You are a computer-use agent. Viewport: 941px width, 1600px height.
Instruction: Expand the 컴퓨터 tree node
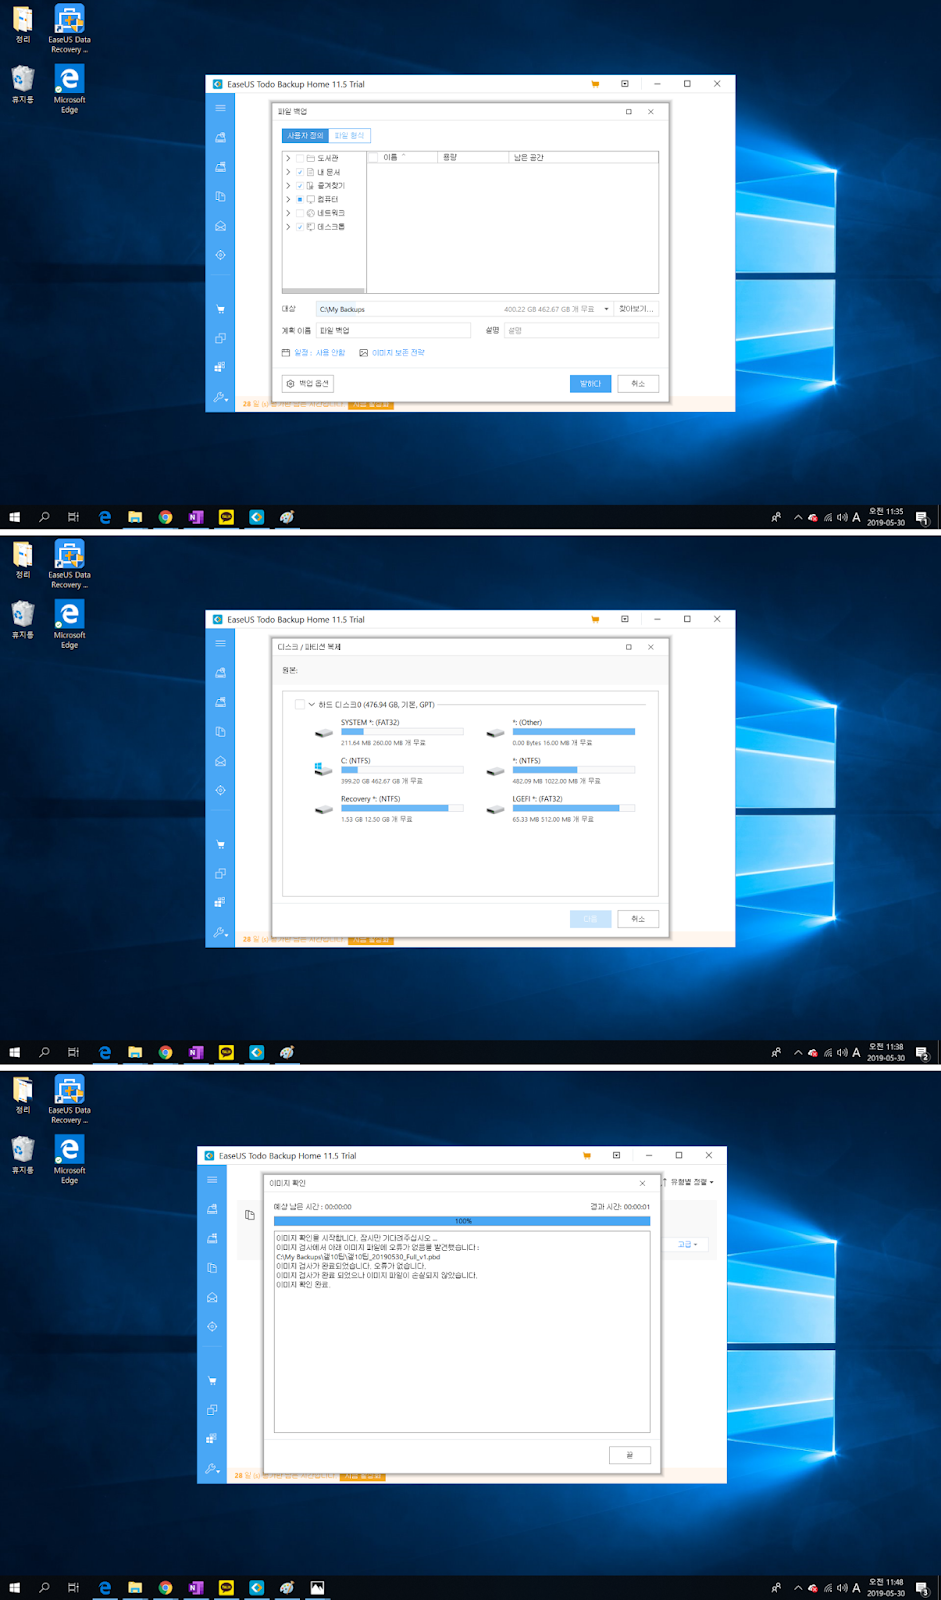coord(288,199)
